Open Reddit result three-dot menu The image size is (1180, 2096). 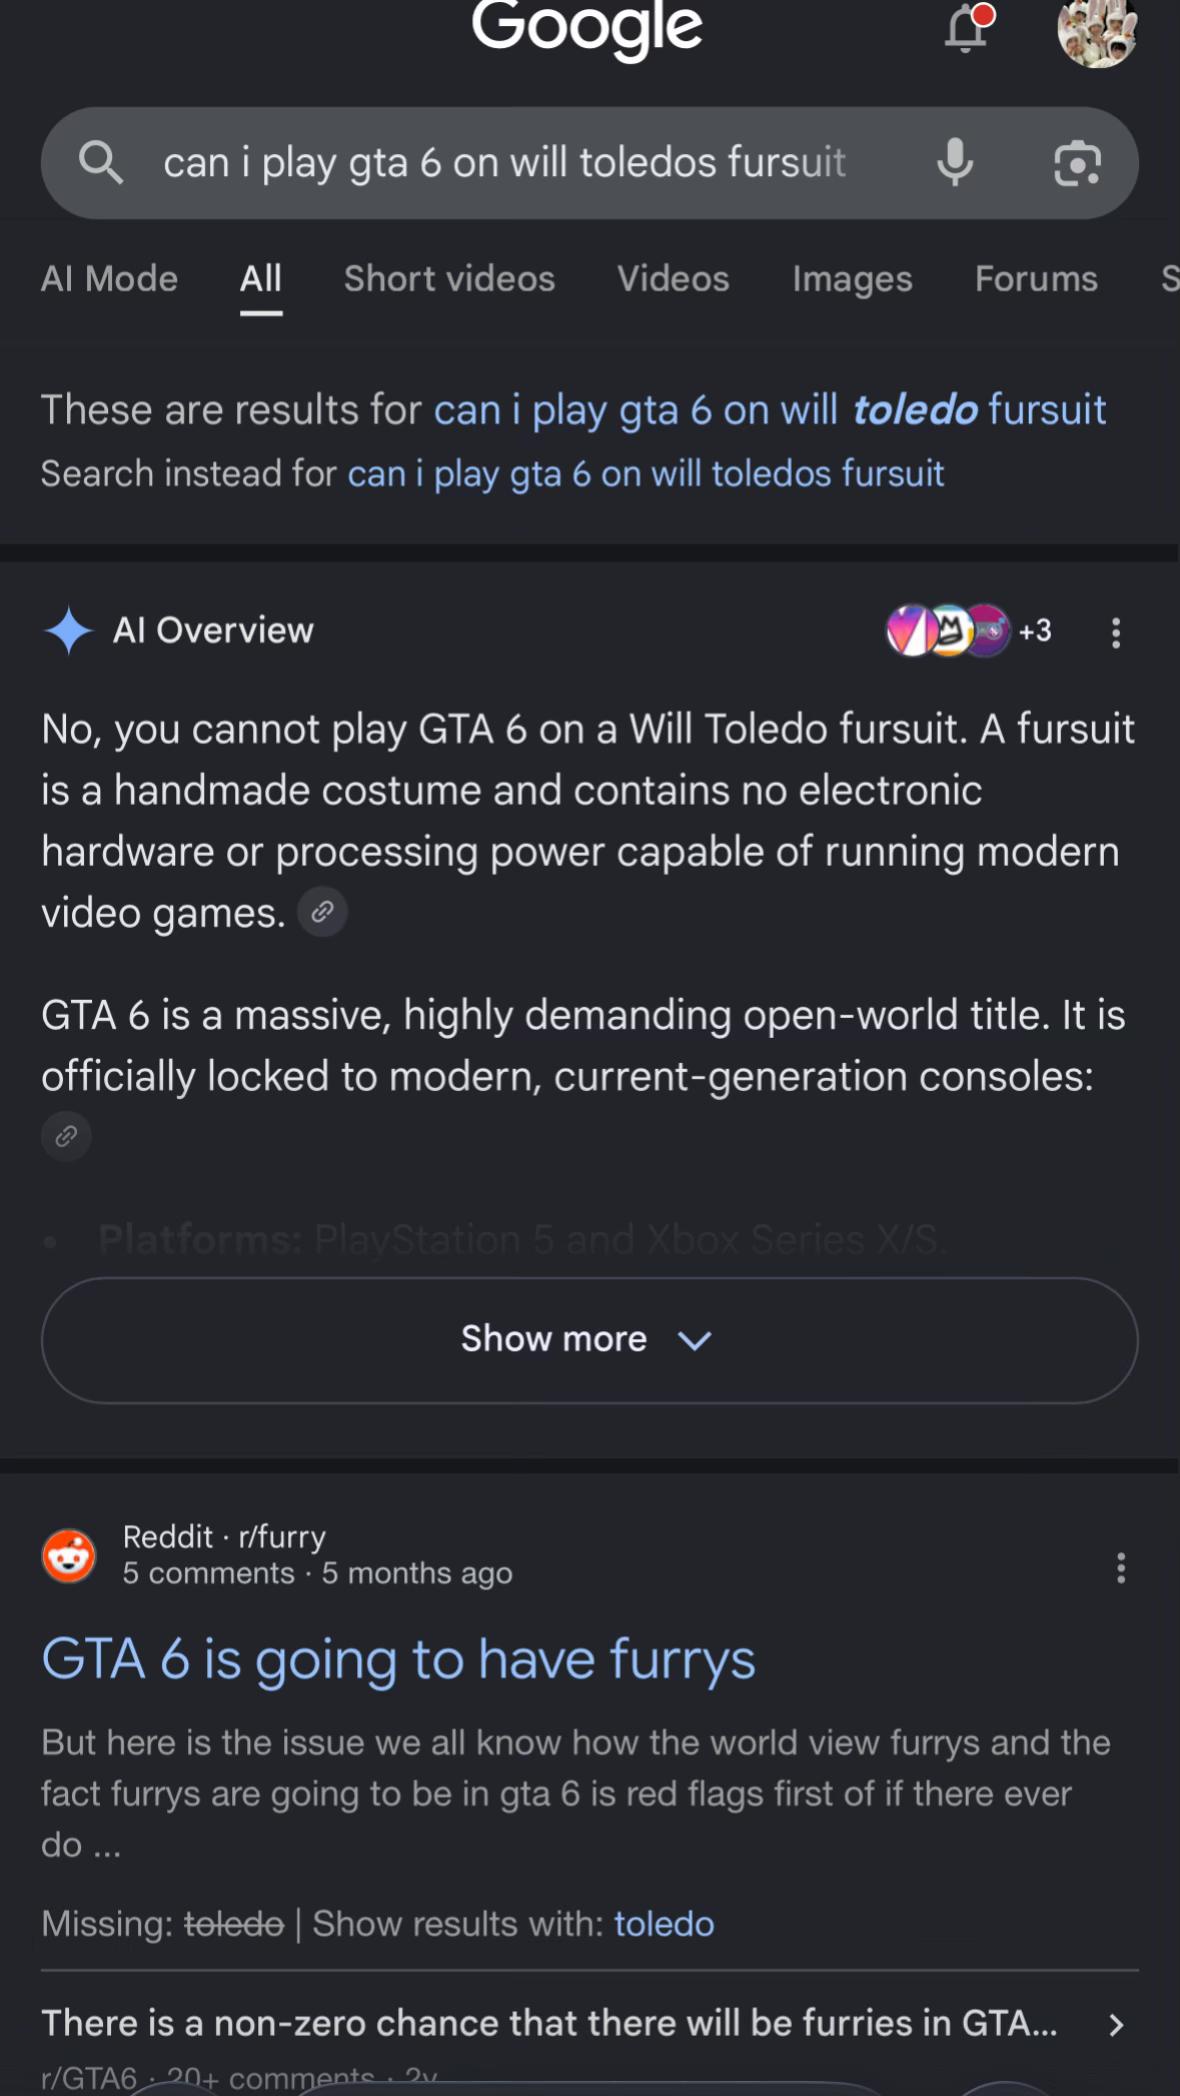[x=1121, y=1568]
